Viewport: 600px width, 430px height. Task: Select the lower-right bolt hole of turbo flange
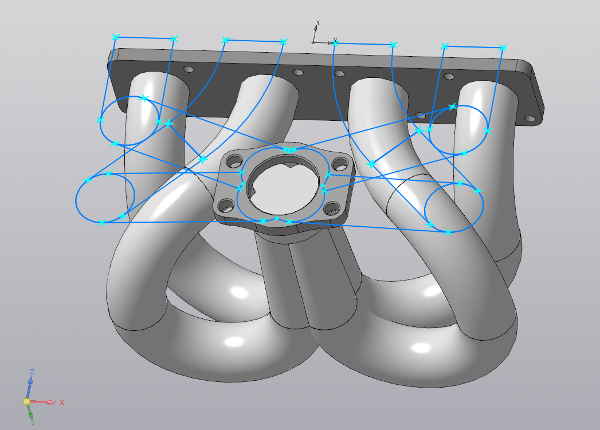pos(332,209)
